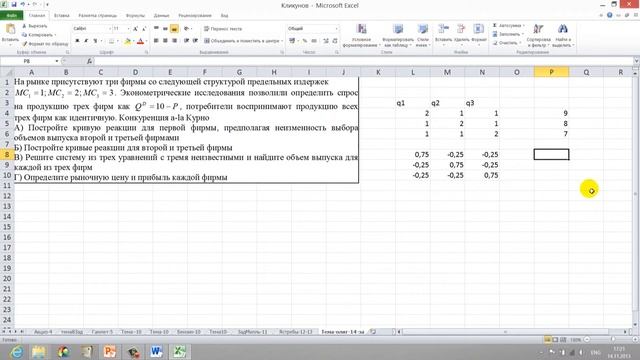Switch to View (Вид) ribbon tab

click(224, 16)
